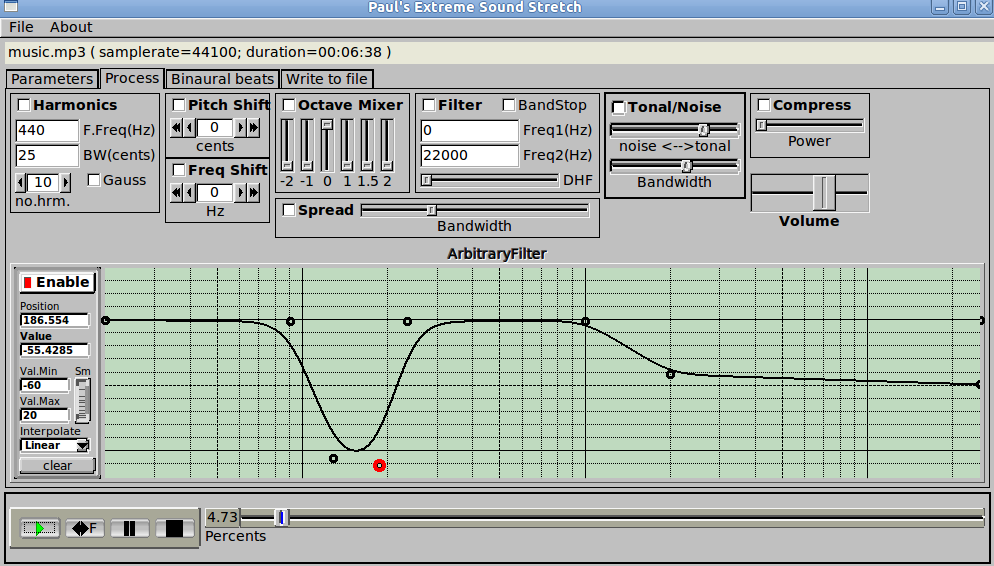Click Pitch Shift fast-decrease double arrow
The height and width of the screenshot is (566, 994).
tap(177, 127)
